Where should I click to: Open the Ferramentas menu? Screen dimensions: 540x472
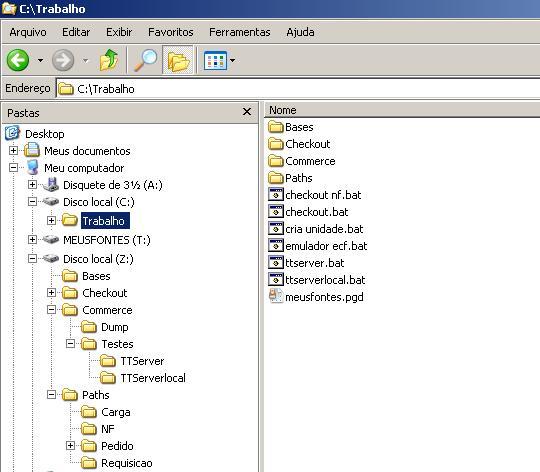pos(240,32)
